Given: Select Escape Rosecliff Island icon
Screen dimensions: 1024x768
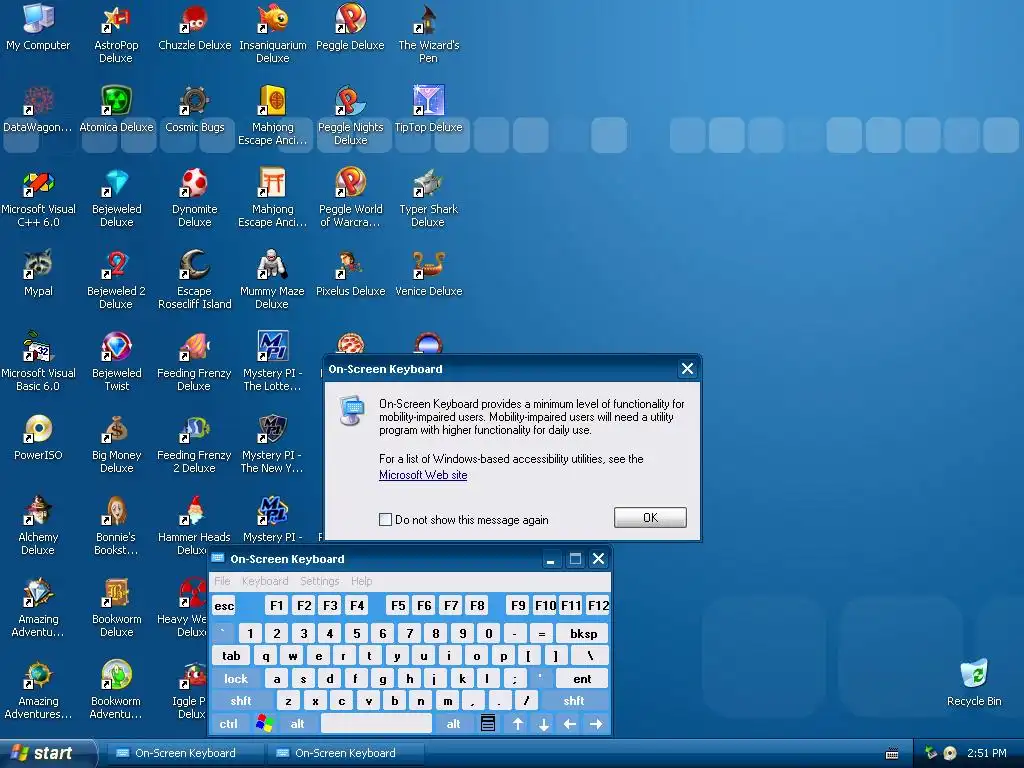Looking at the screenshot, I should click(195, 280).
